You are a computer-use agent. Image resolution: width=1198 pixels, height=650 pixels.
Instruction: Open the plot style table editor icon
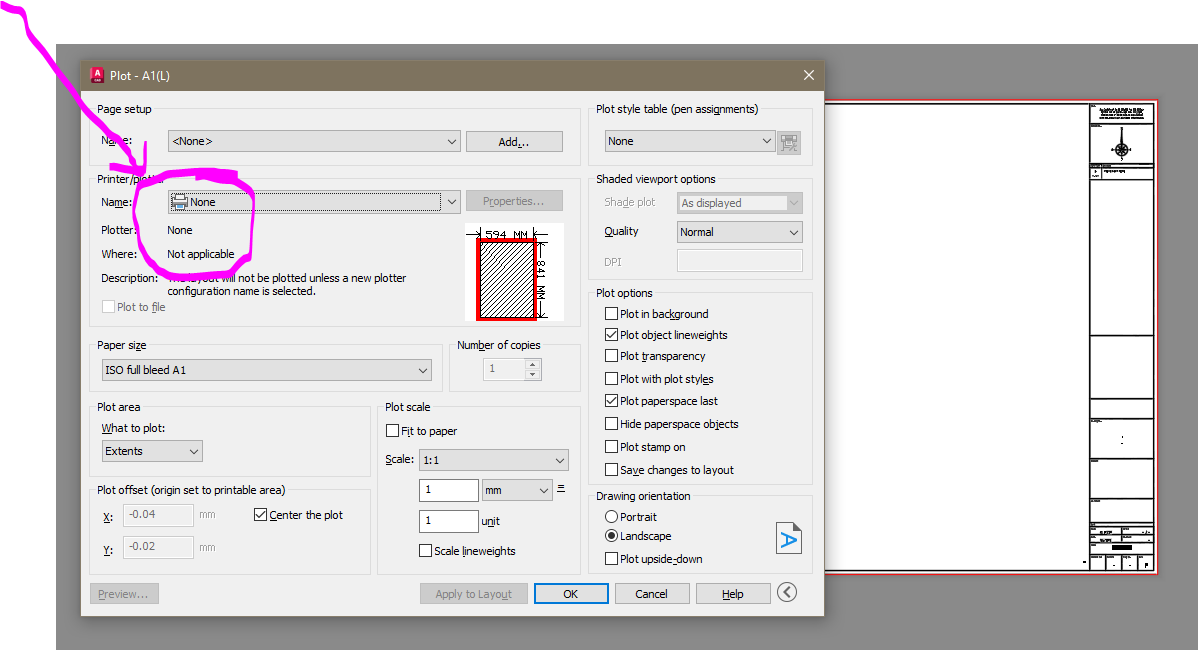coord(789,141)
